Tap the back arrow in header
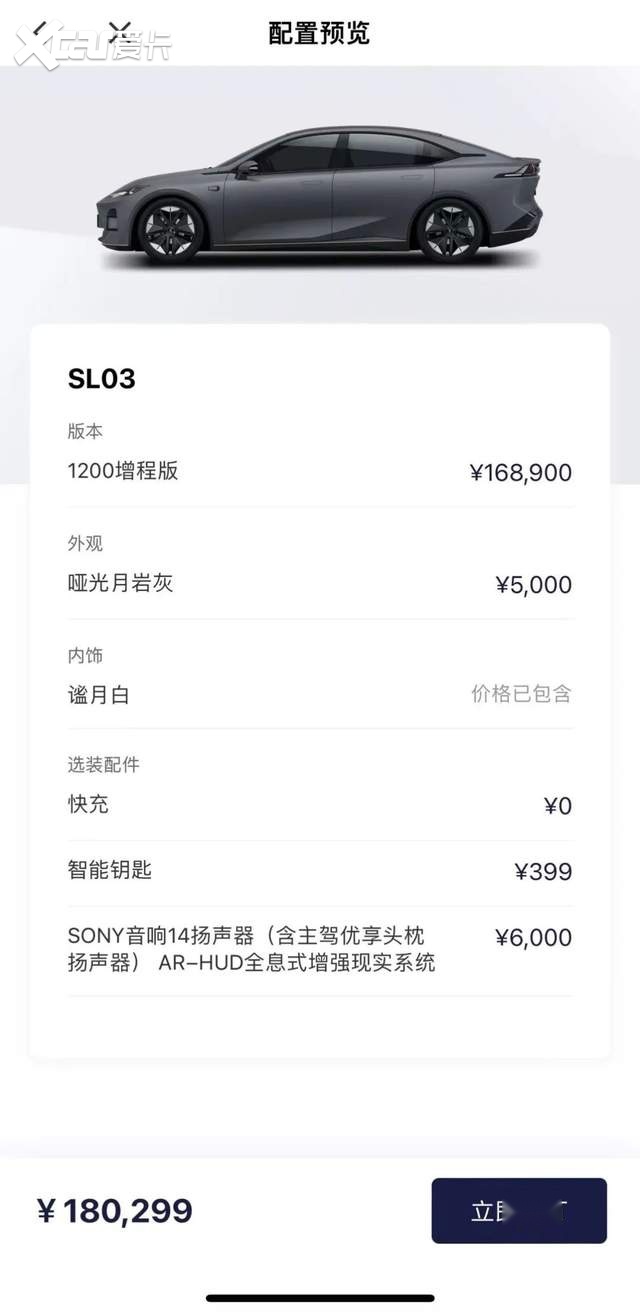The width and height of the screenshot is (640, 1314). coord(38,32)
